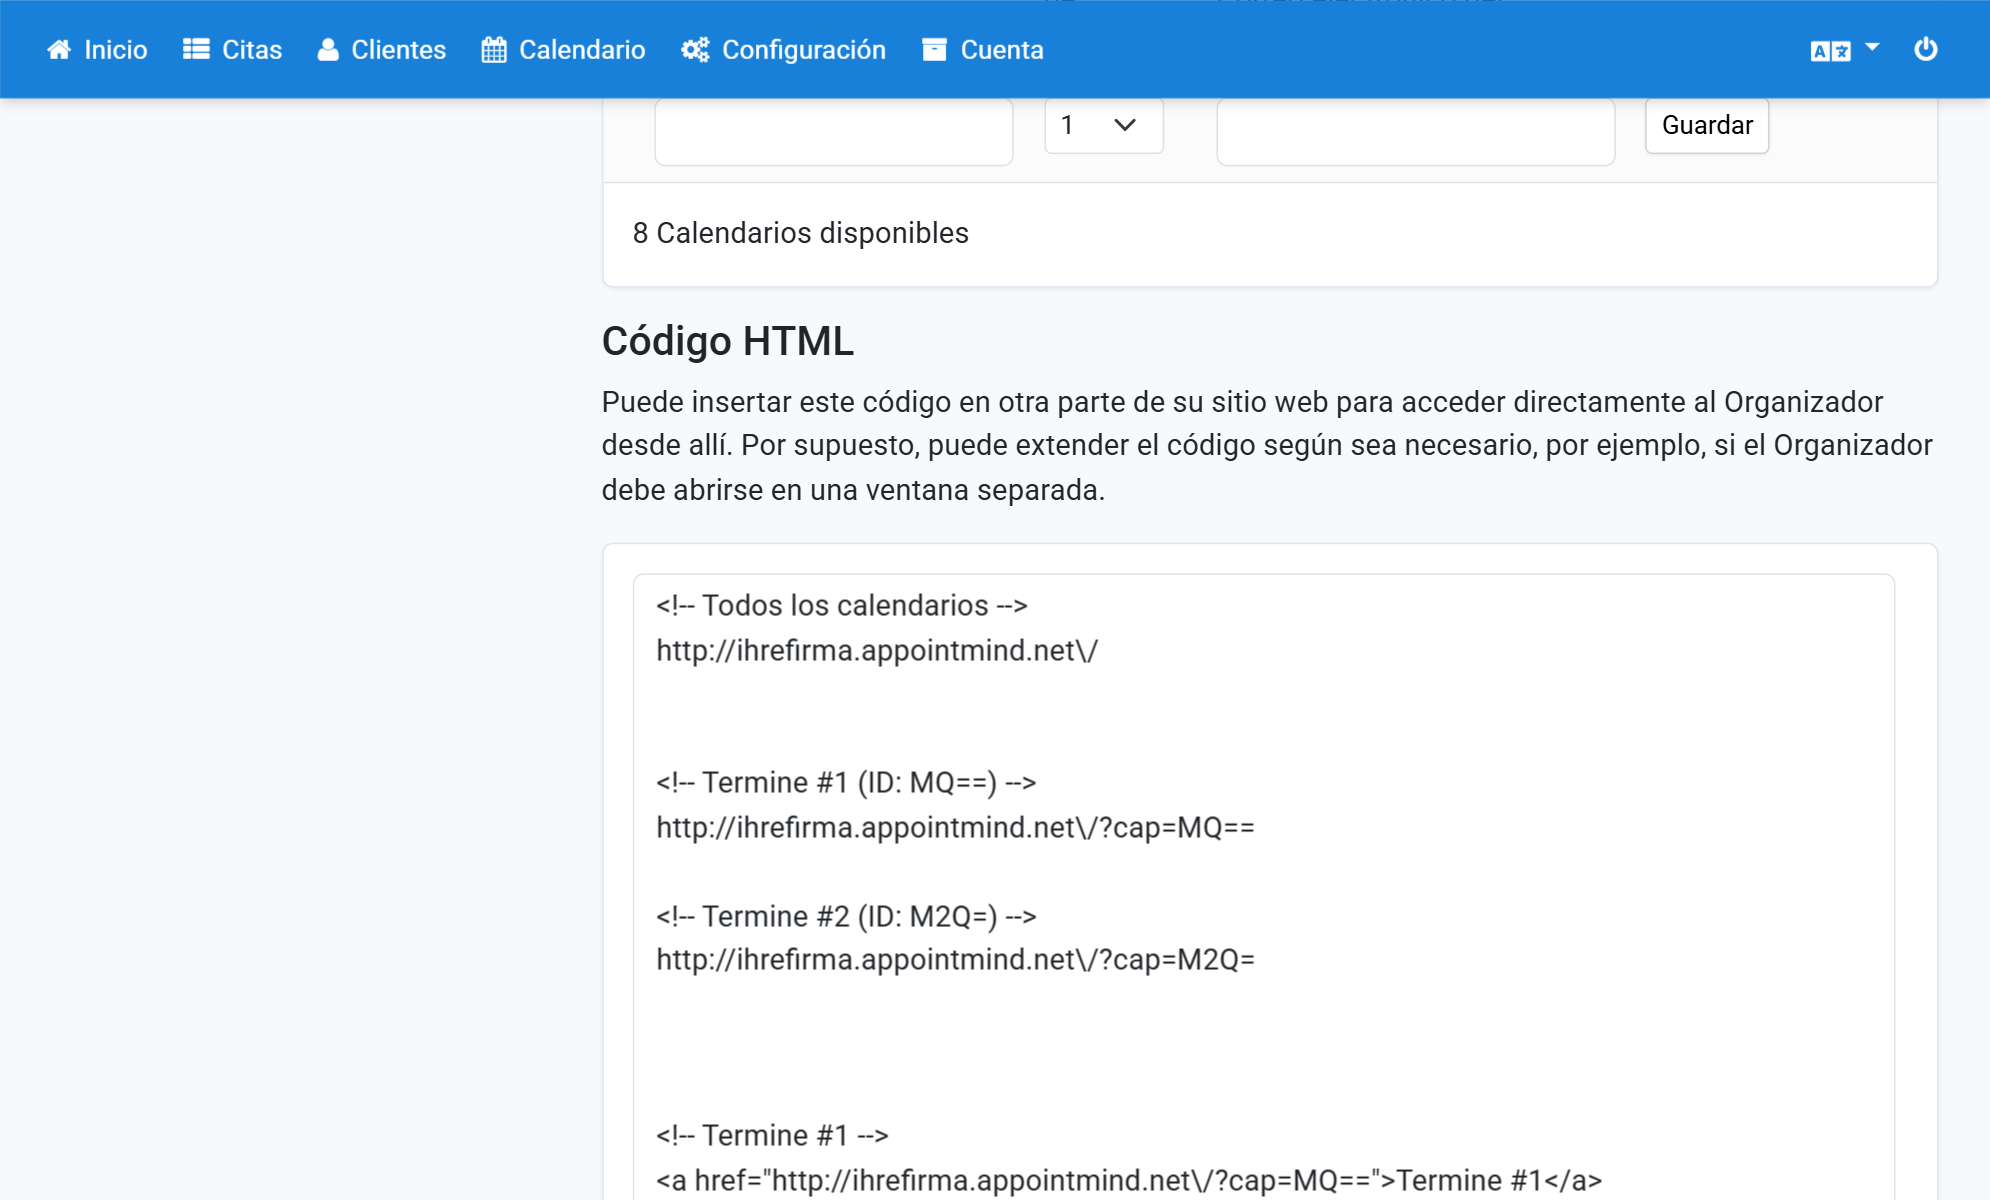The width and height of the screenshot is (1990, 1200).
Task: Click the gears icon beside Configuración
Action: pyautogui.click(x=695, y=49)
